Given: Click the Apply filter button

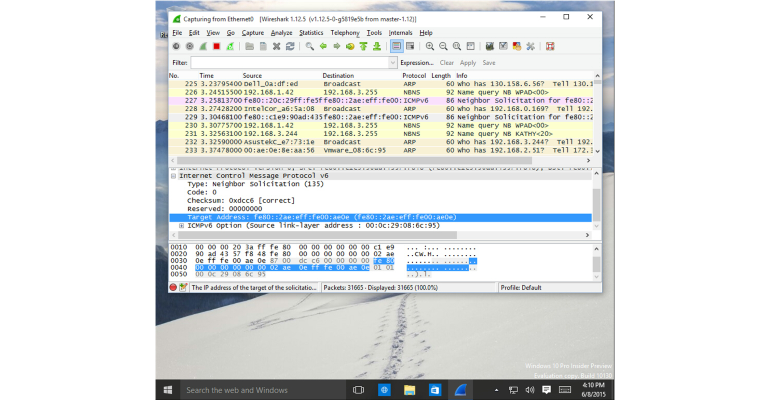Looking at the screenshot, I should pyautogui.click(x=468, y=63).
